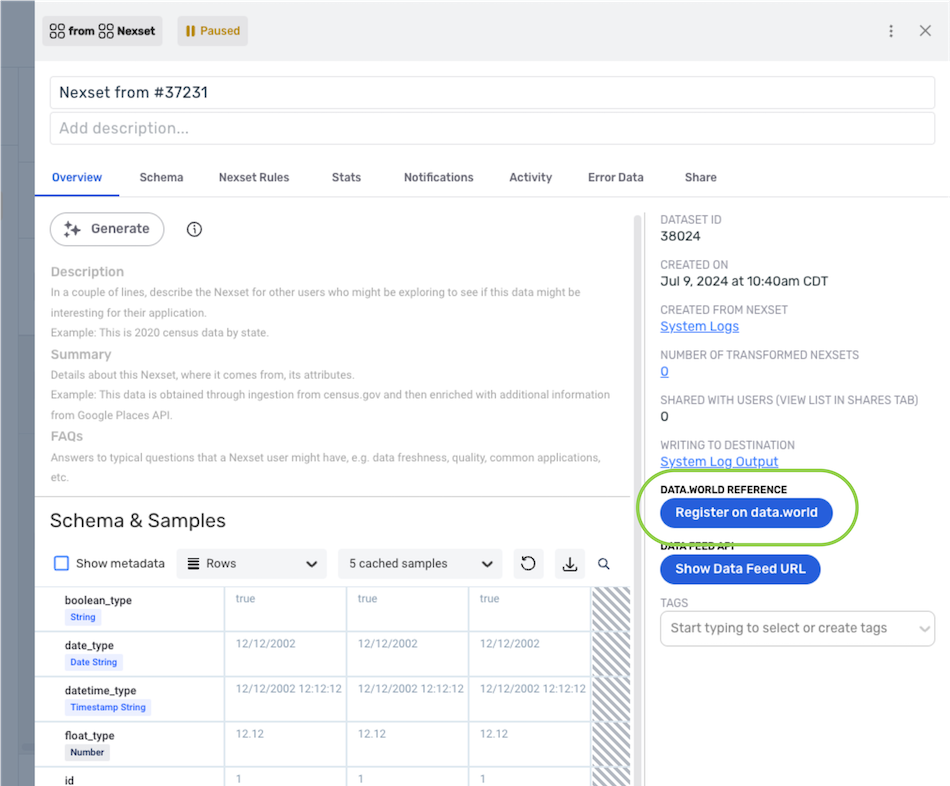
Task: Click the Add description field
Action: click(492, 128)
